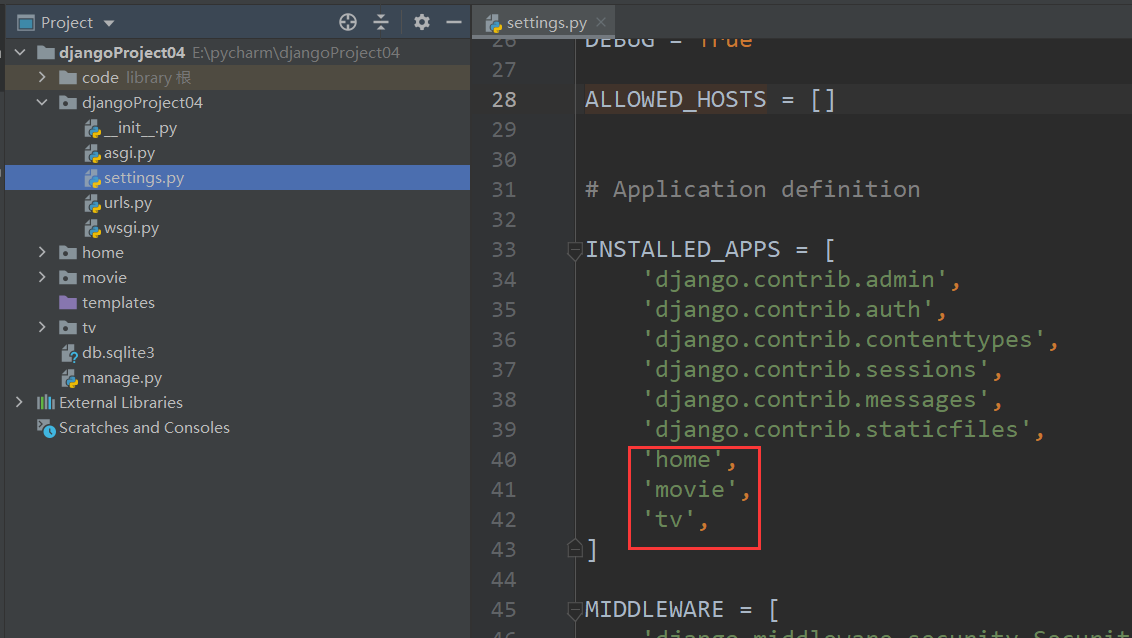
Task: Click the locate-in-project crosshair icon
Action: tap(348, 22)
